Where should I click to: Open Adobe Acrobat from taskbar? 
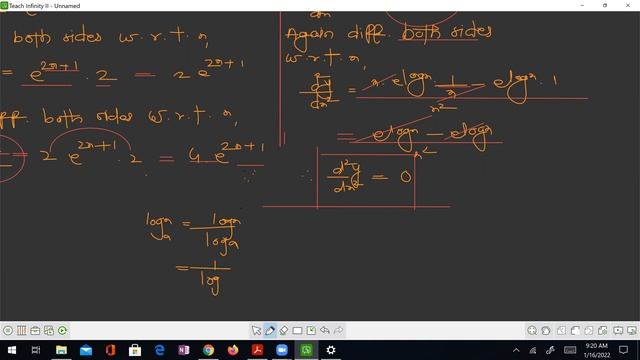[x=258, y=350]
